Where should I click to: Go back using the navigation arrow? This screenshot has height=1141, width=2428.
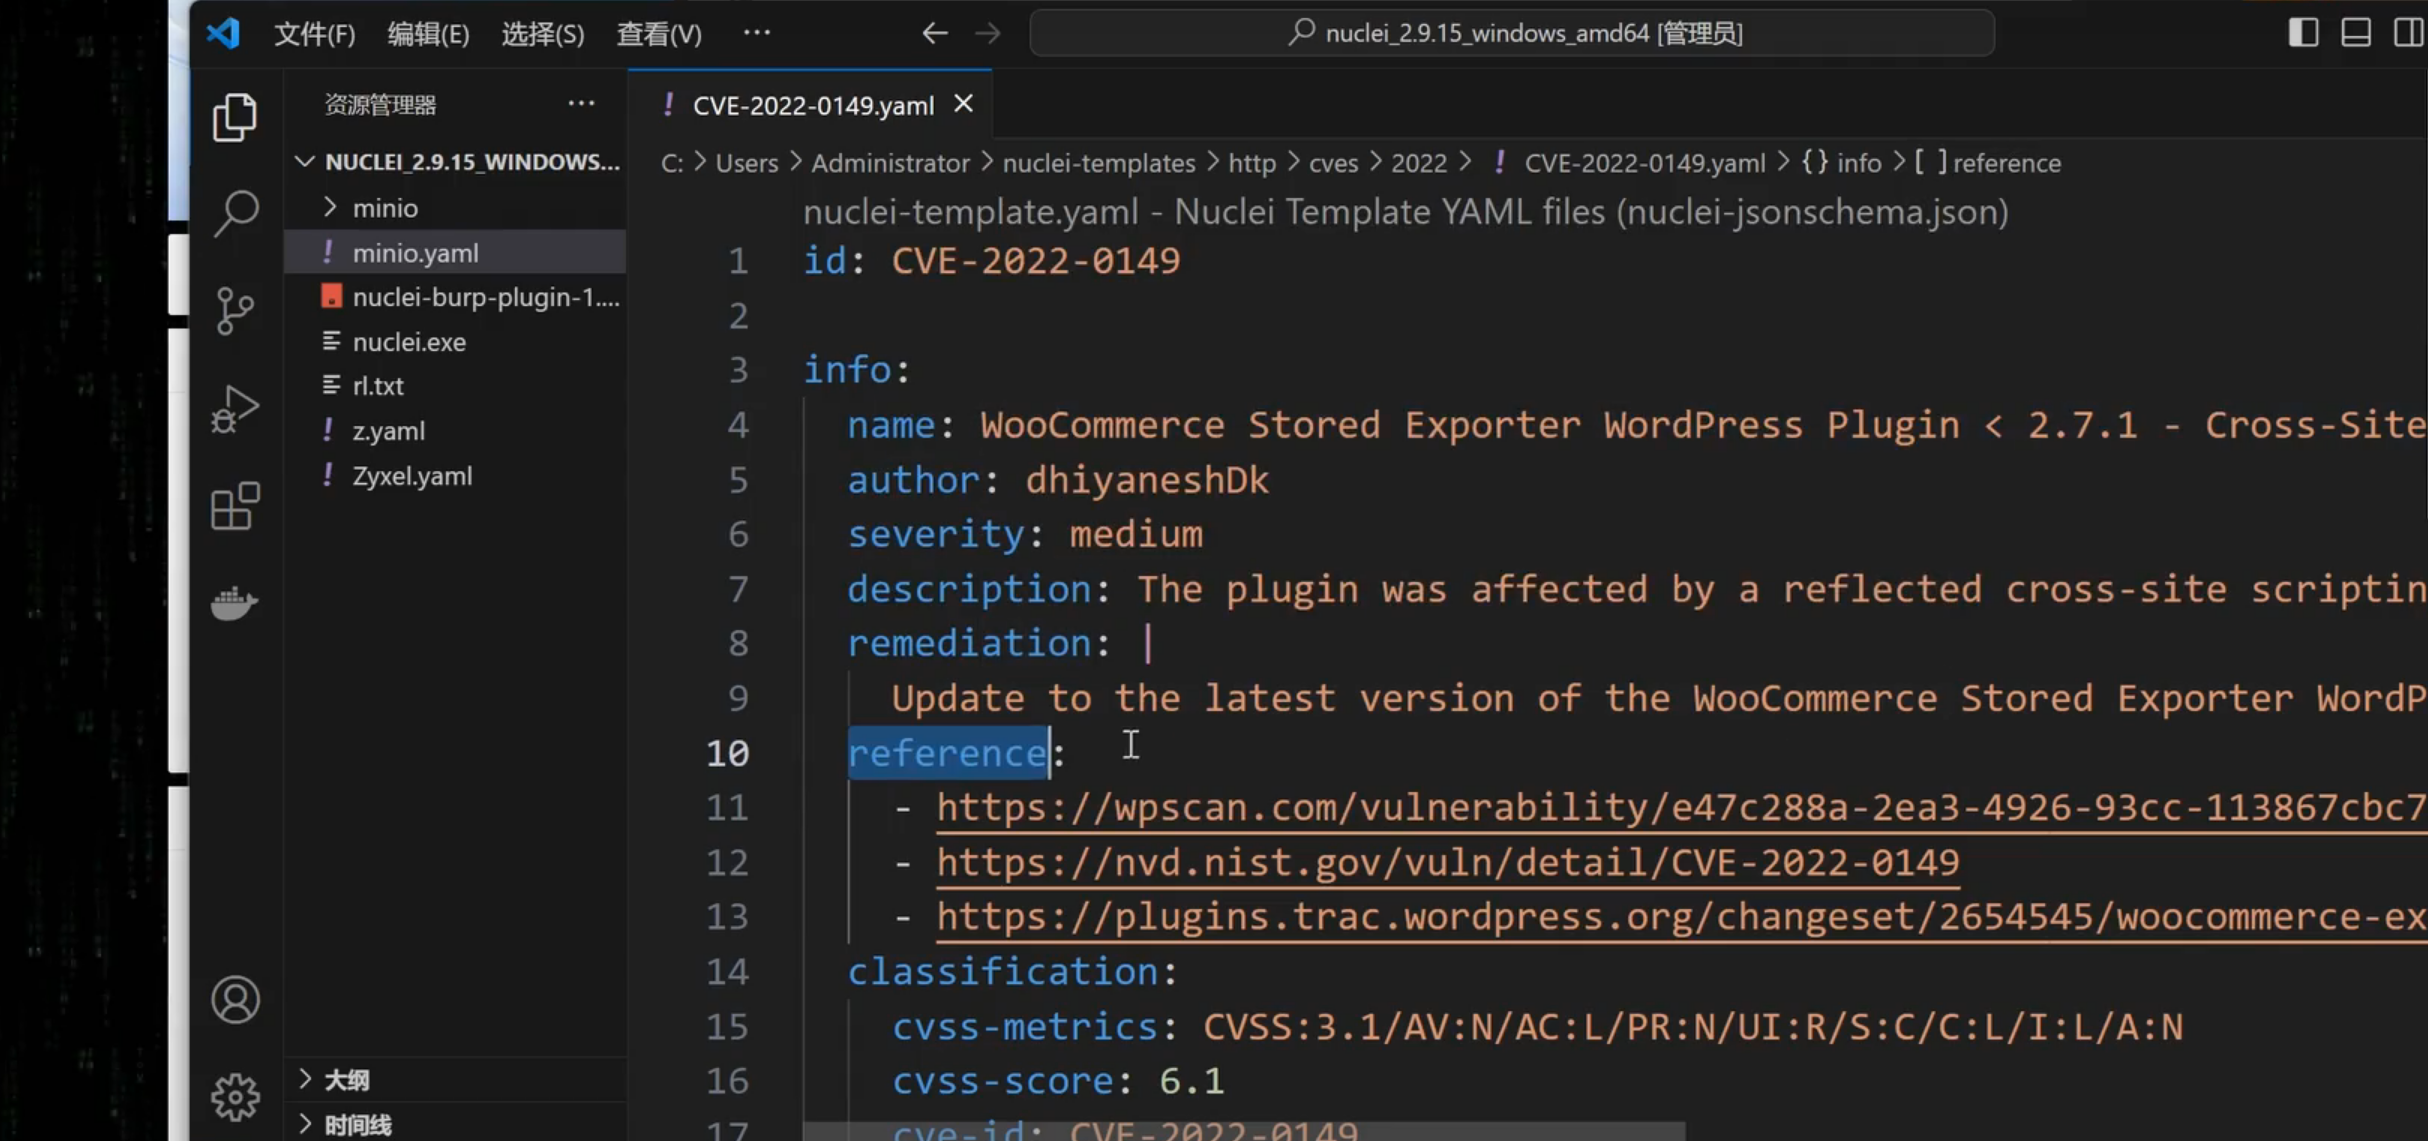pyautogui.click(x=934, y=34)
